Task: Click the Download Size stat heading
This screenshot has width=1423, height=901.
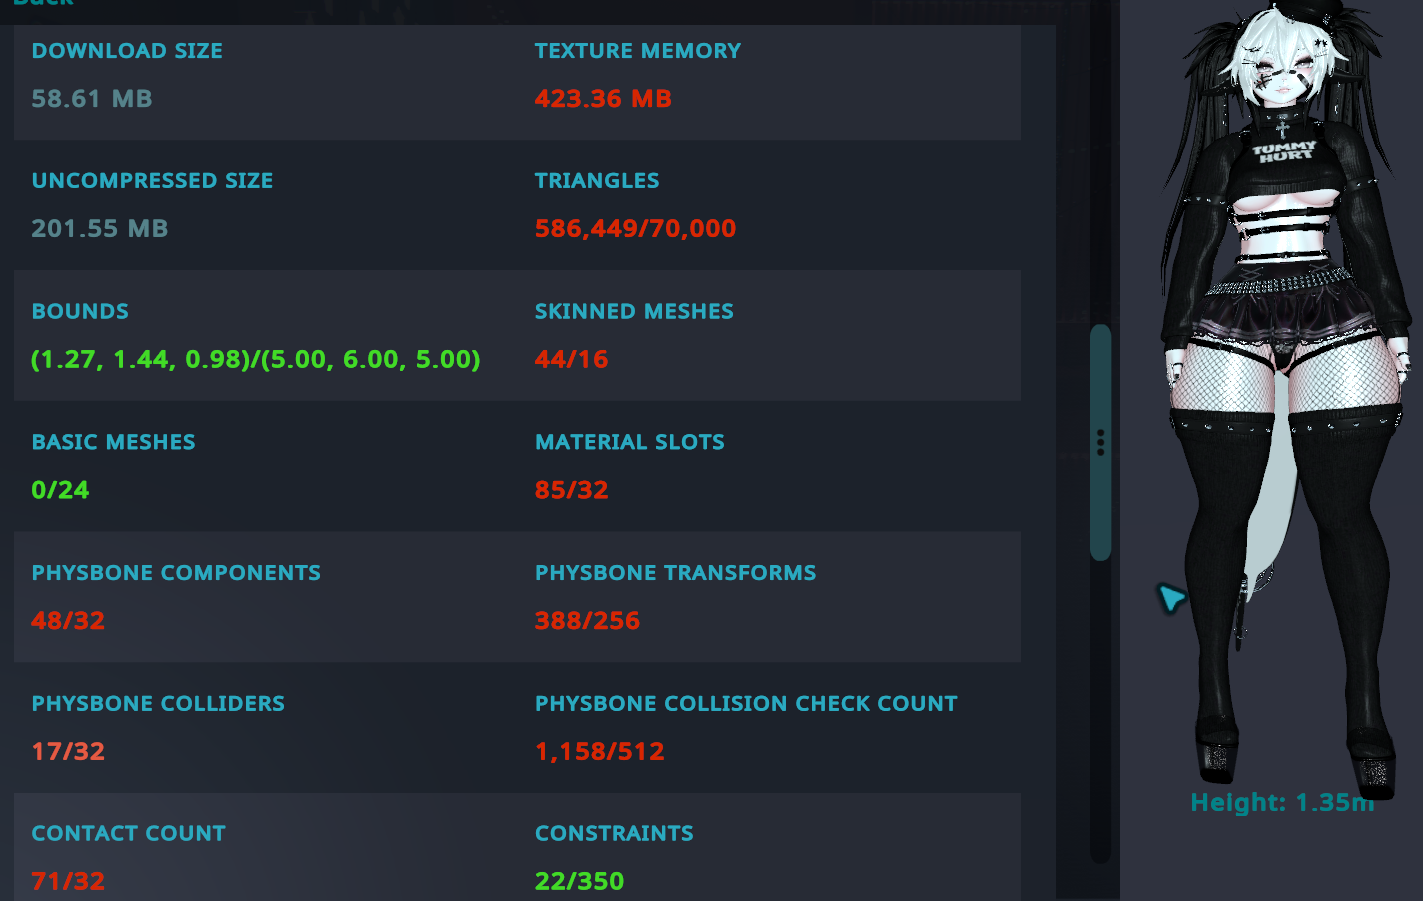Action: (x=127, y=51)
